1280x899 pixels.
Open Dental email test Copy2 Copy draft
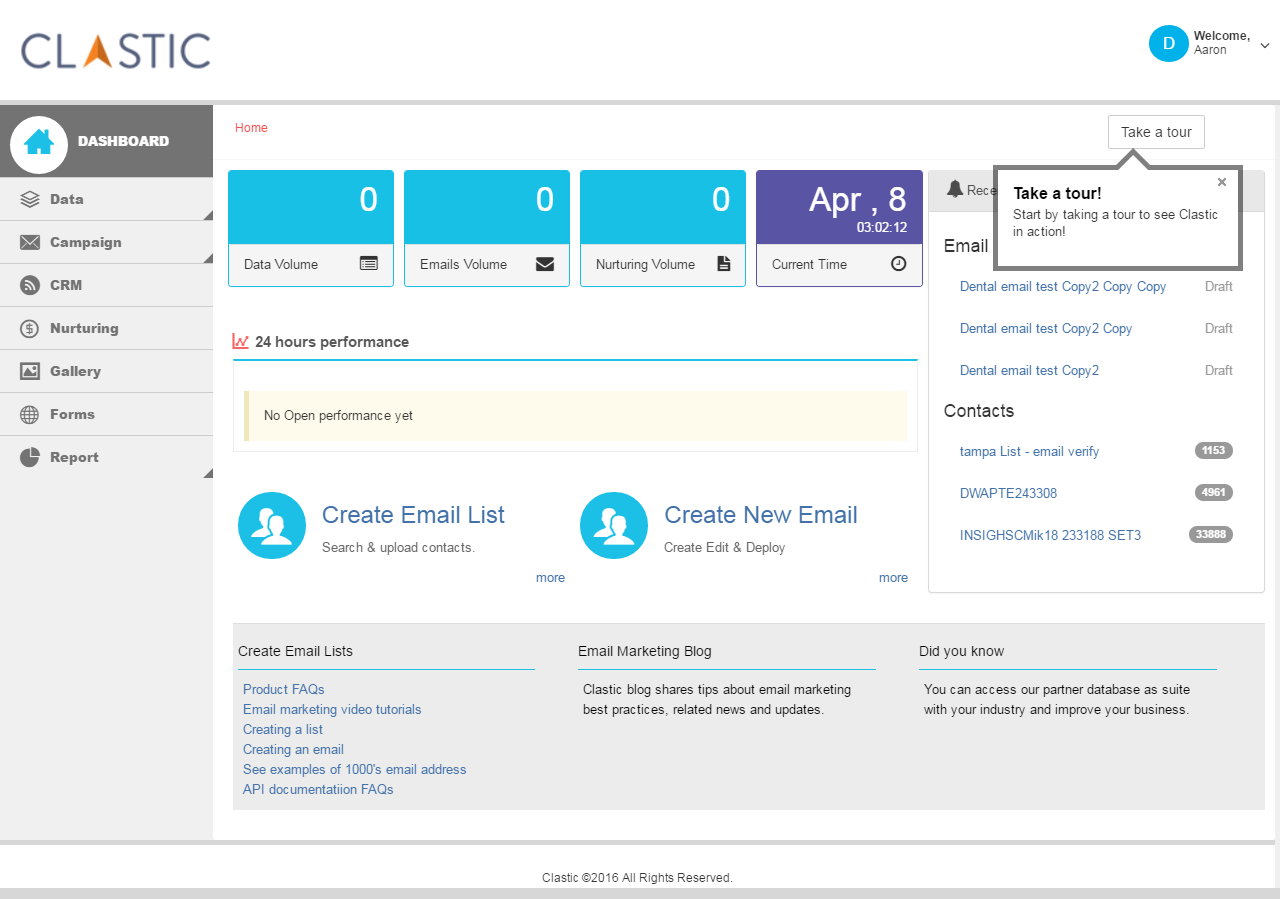click(x=1046, y=328)
